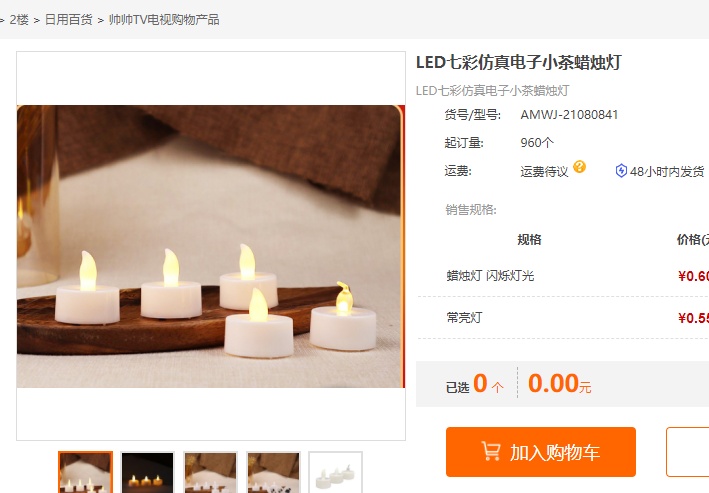The image size is (709, 493).
Task: Click the item number AMWJ-21080841
Action: click(x=569, y=115)
